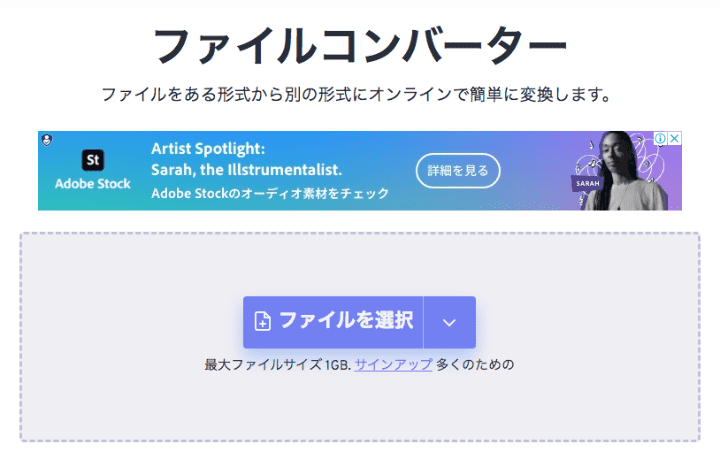
Task: Click the subtitle describing online file conversion
Action: click(356, 95)
